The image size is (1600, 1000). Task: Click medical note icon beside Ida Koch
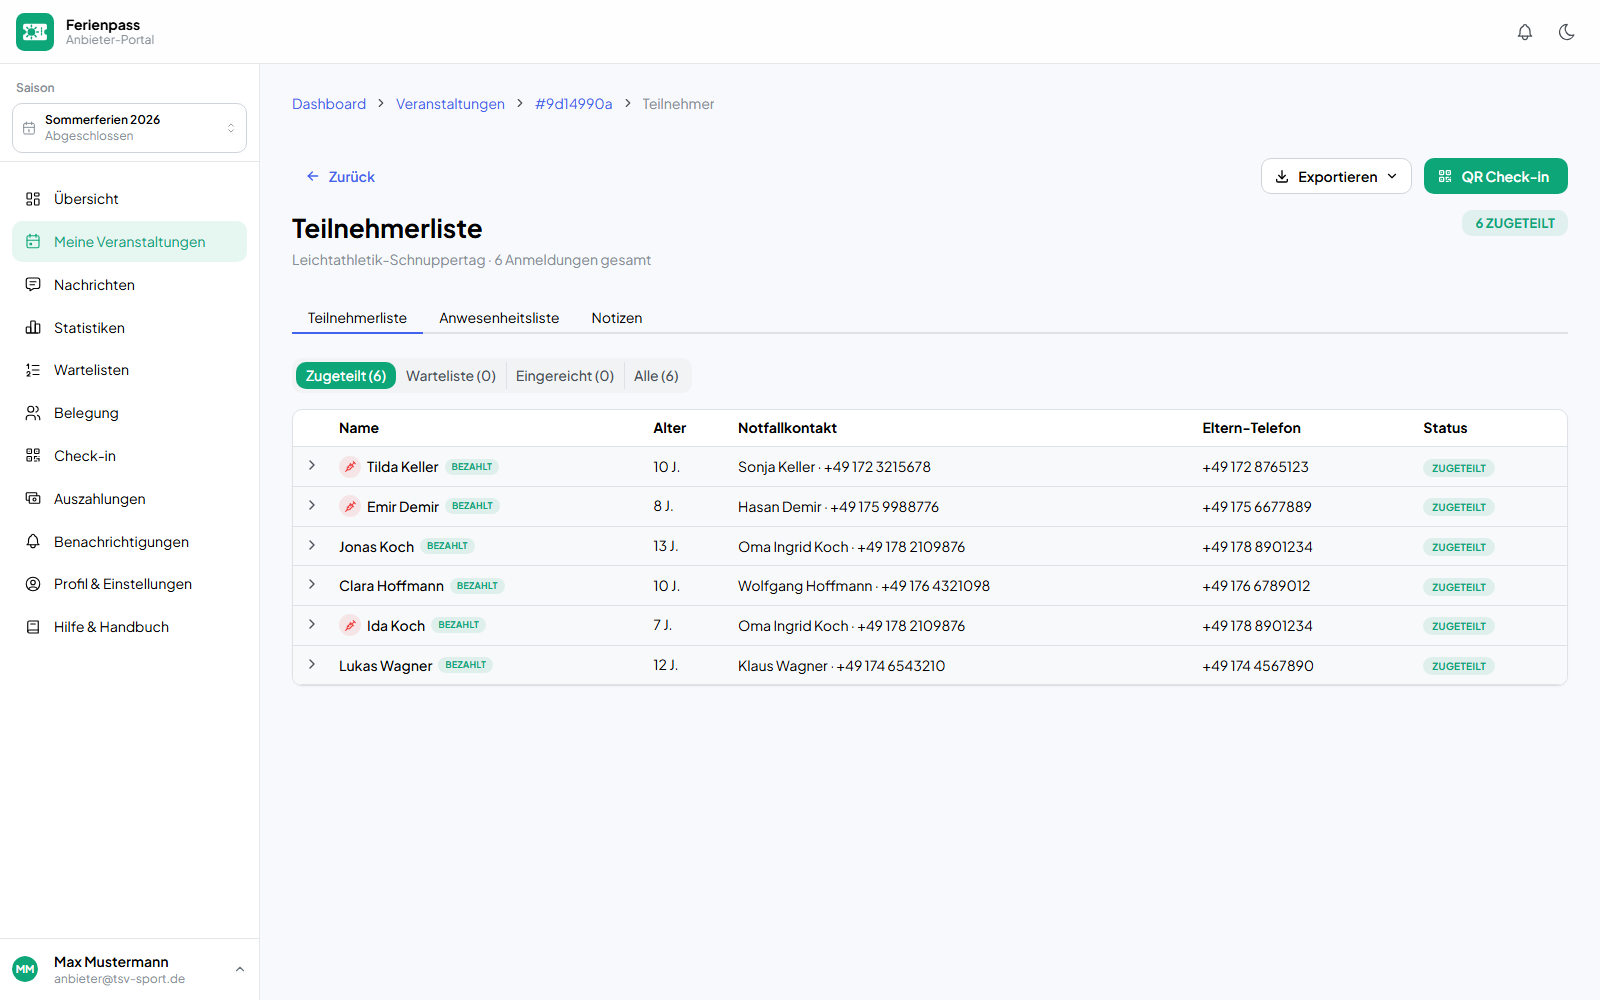[350, 625]
